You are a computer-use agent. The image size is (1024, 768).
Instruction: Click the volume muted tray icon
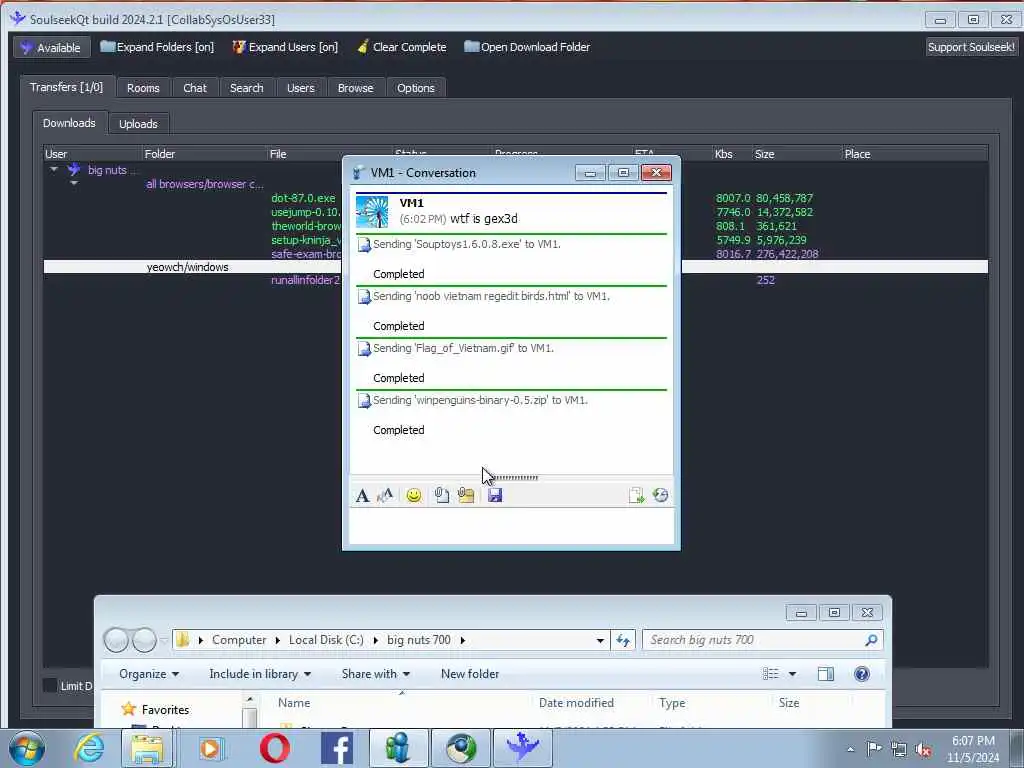point(923,750)
